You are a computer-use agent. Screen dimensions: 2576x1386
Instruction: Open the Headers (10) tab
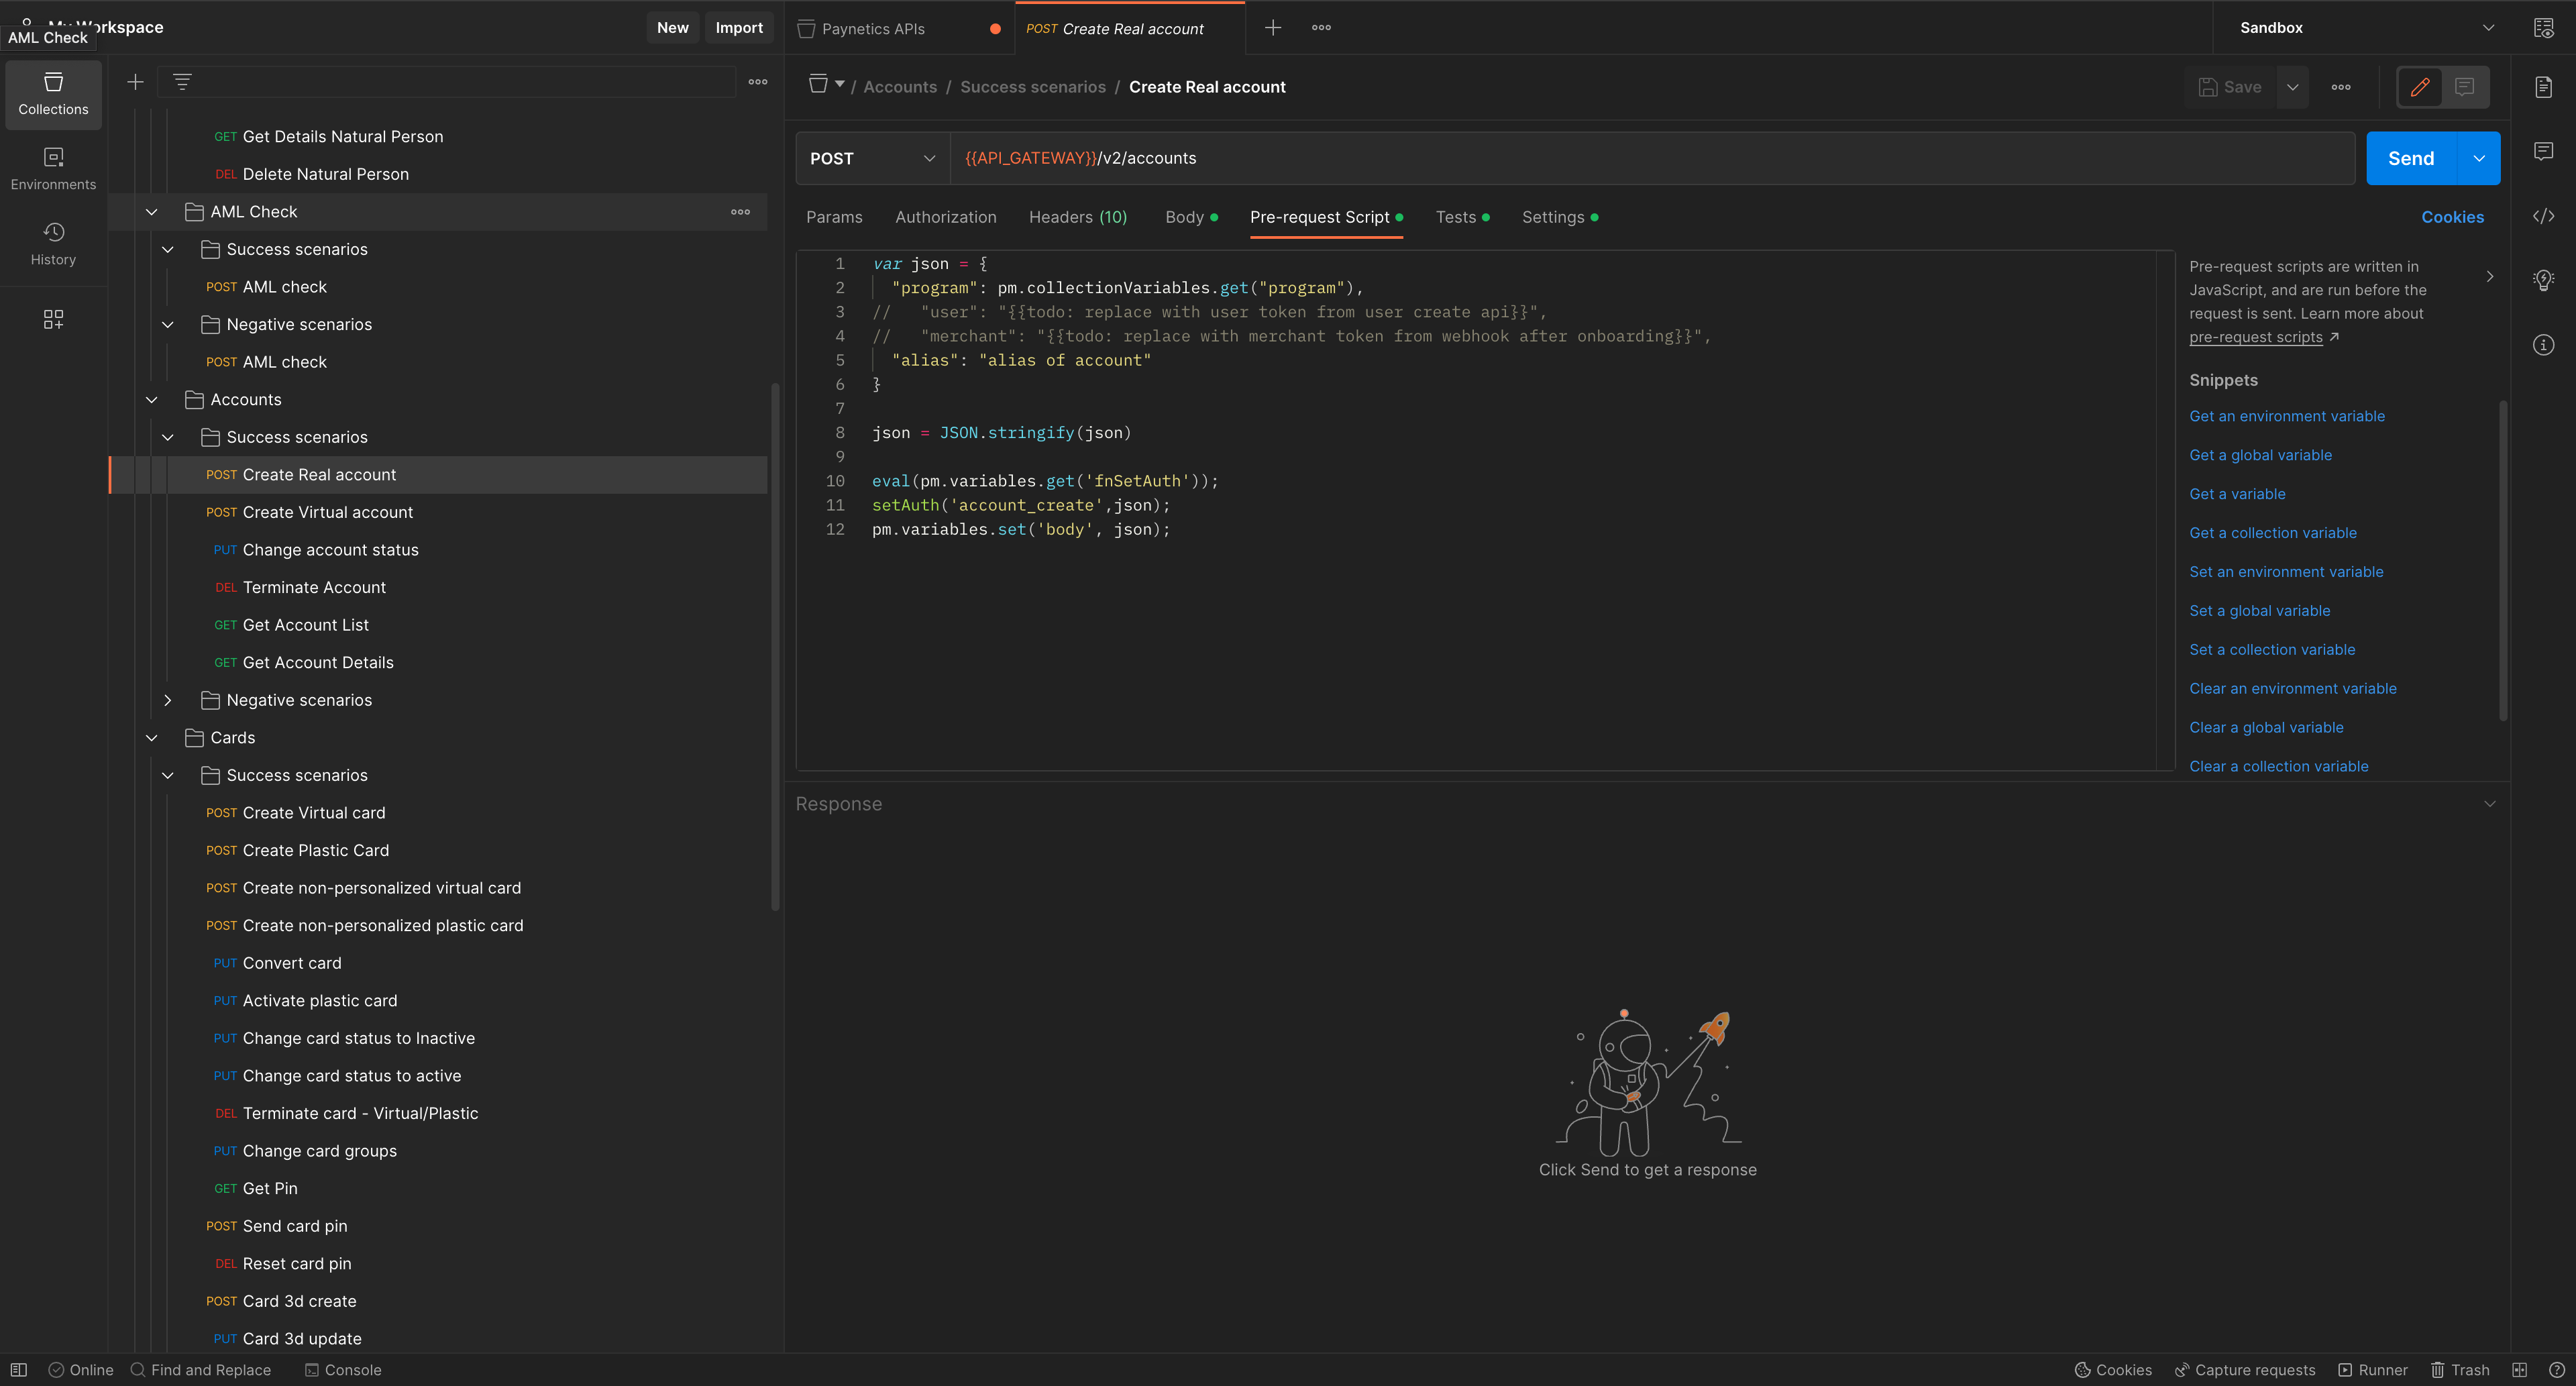click(x=1077, y=217)
